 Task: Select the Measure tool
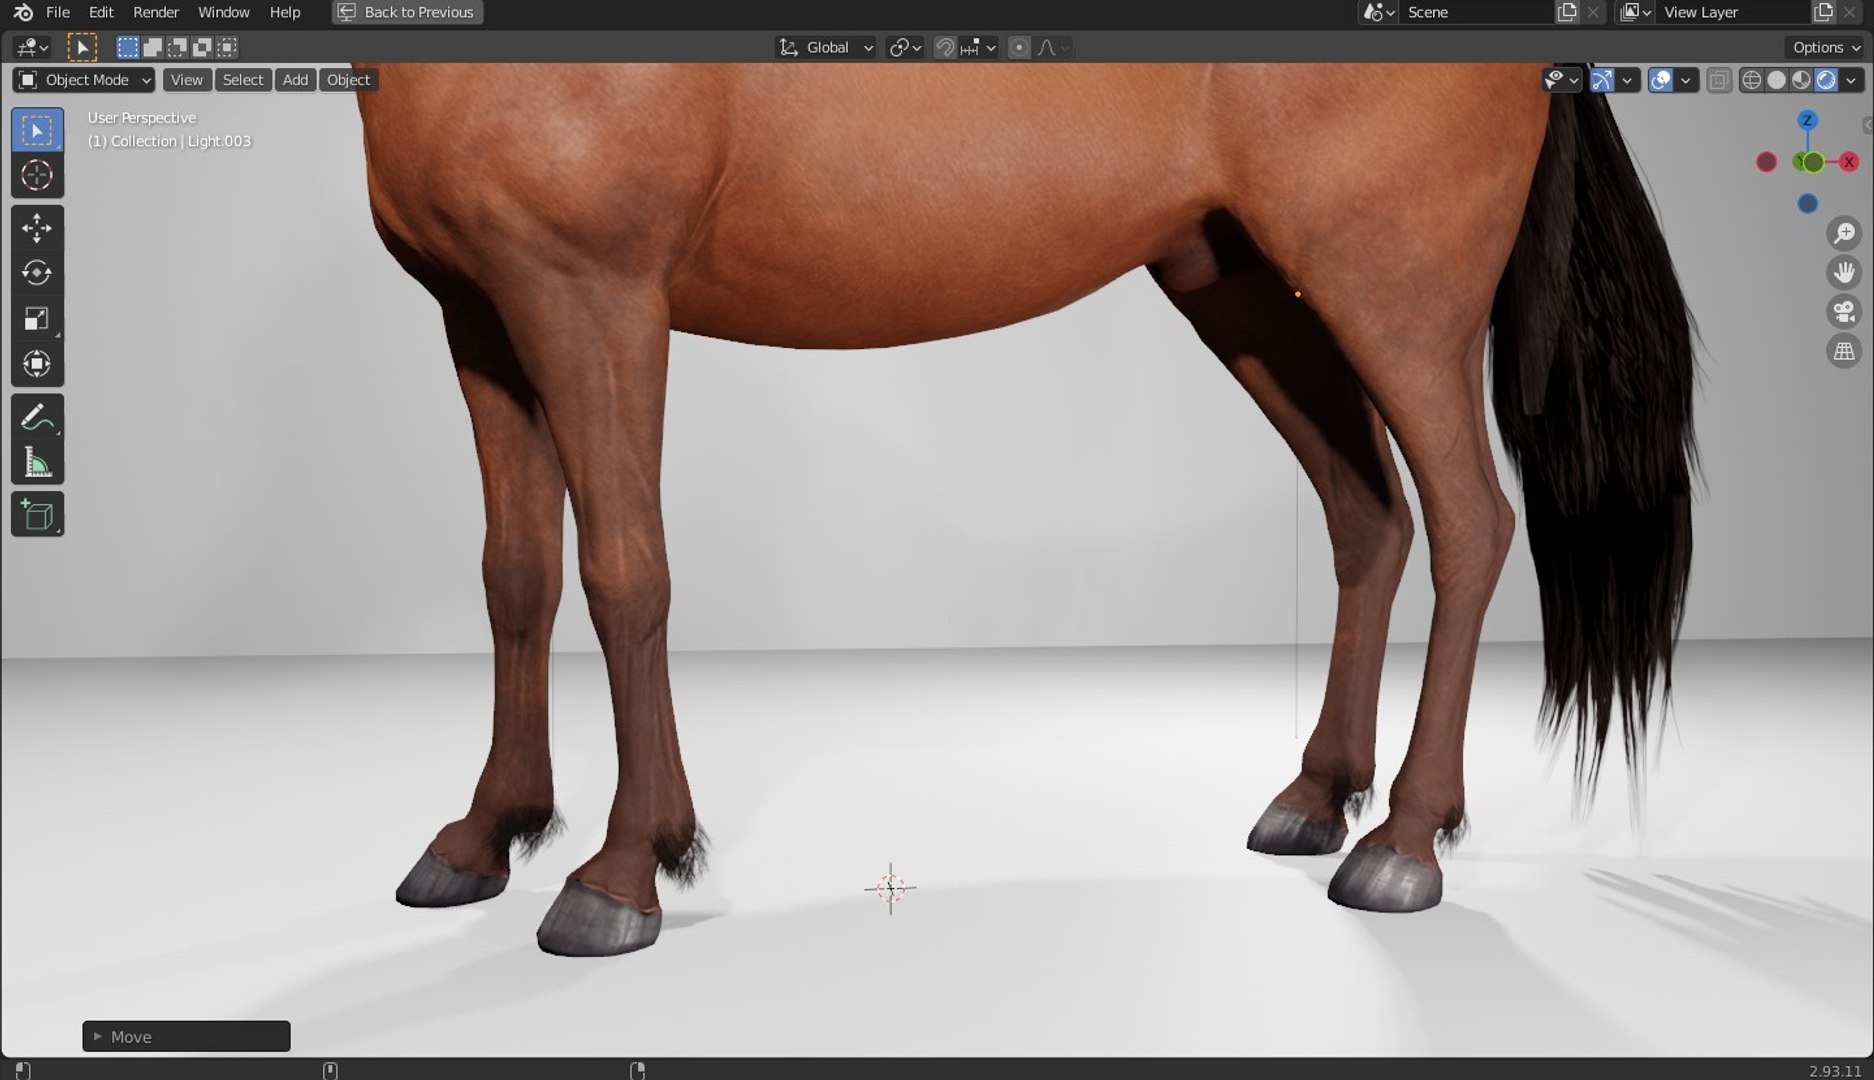pos(37,462)
